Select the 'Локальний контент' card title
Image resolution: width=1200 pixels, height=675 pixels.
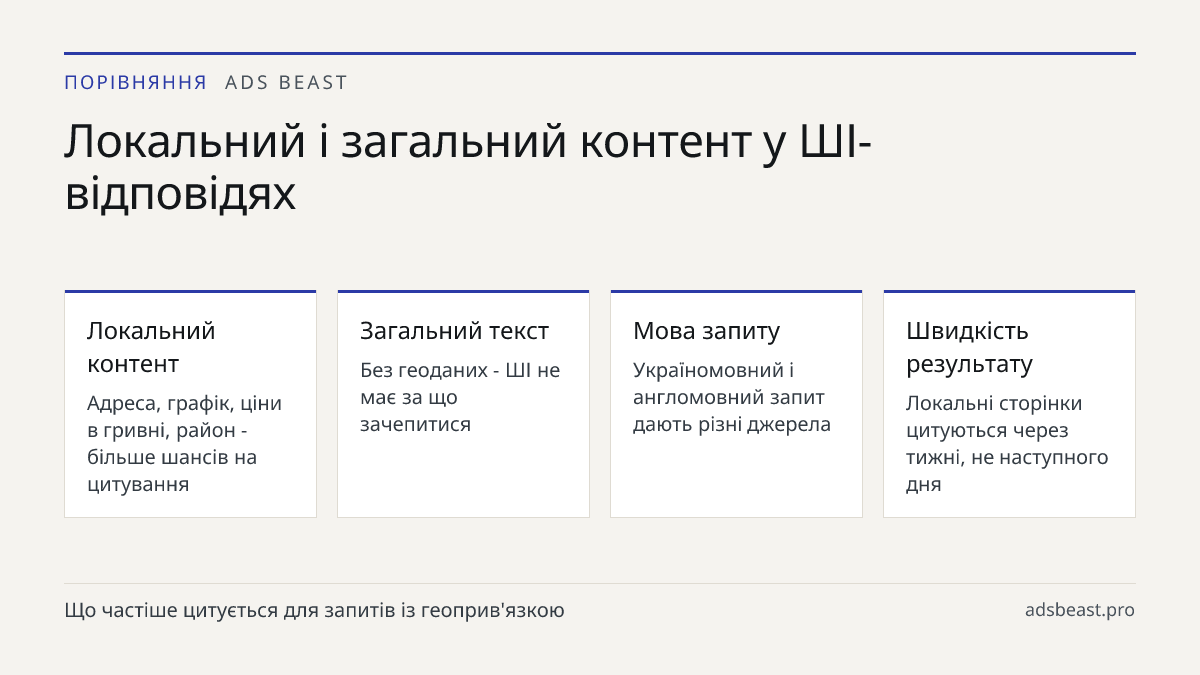[x=151, y=347]
